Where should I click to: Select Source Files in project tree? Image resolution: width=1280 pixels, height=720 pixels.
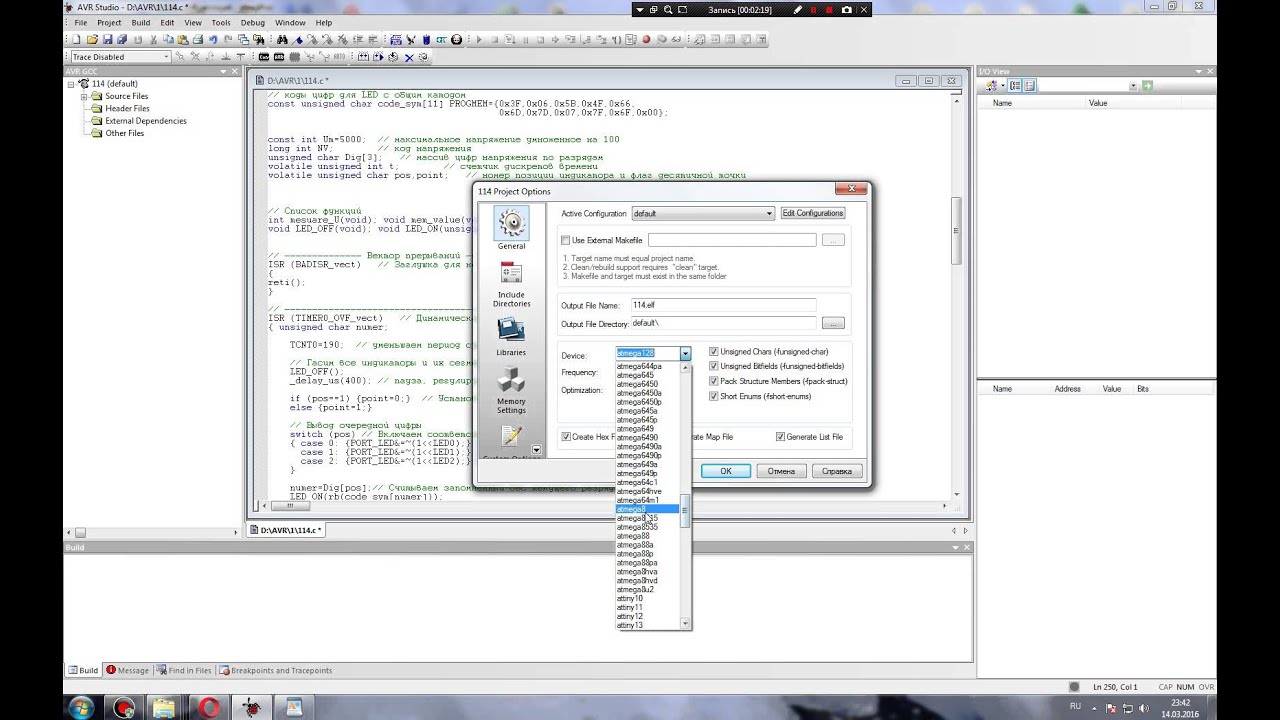126,96
